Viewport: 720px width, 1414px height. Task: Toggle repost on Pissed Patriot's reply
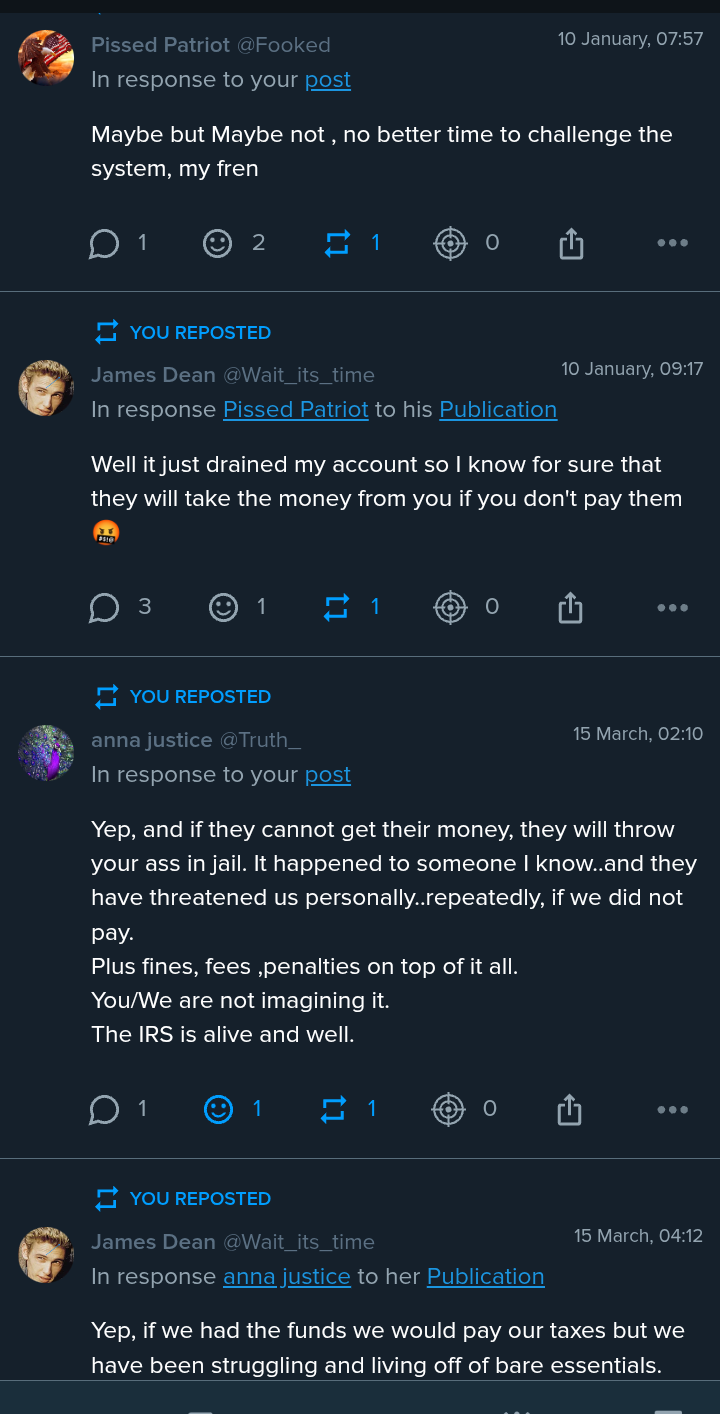(x=338, y=243)
